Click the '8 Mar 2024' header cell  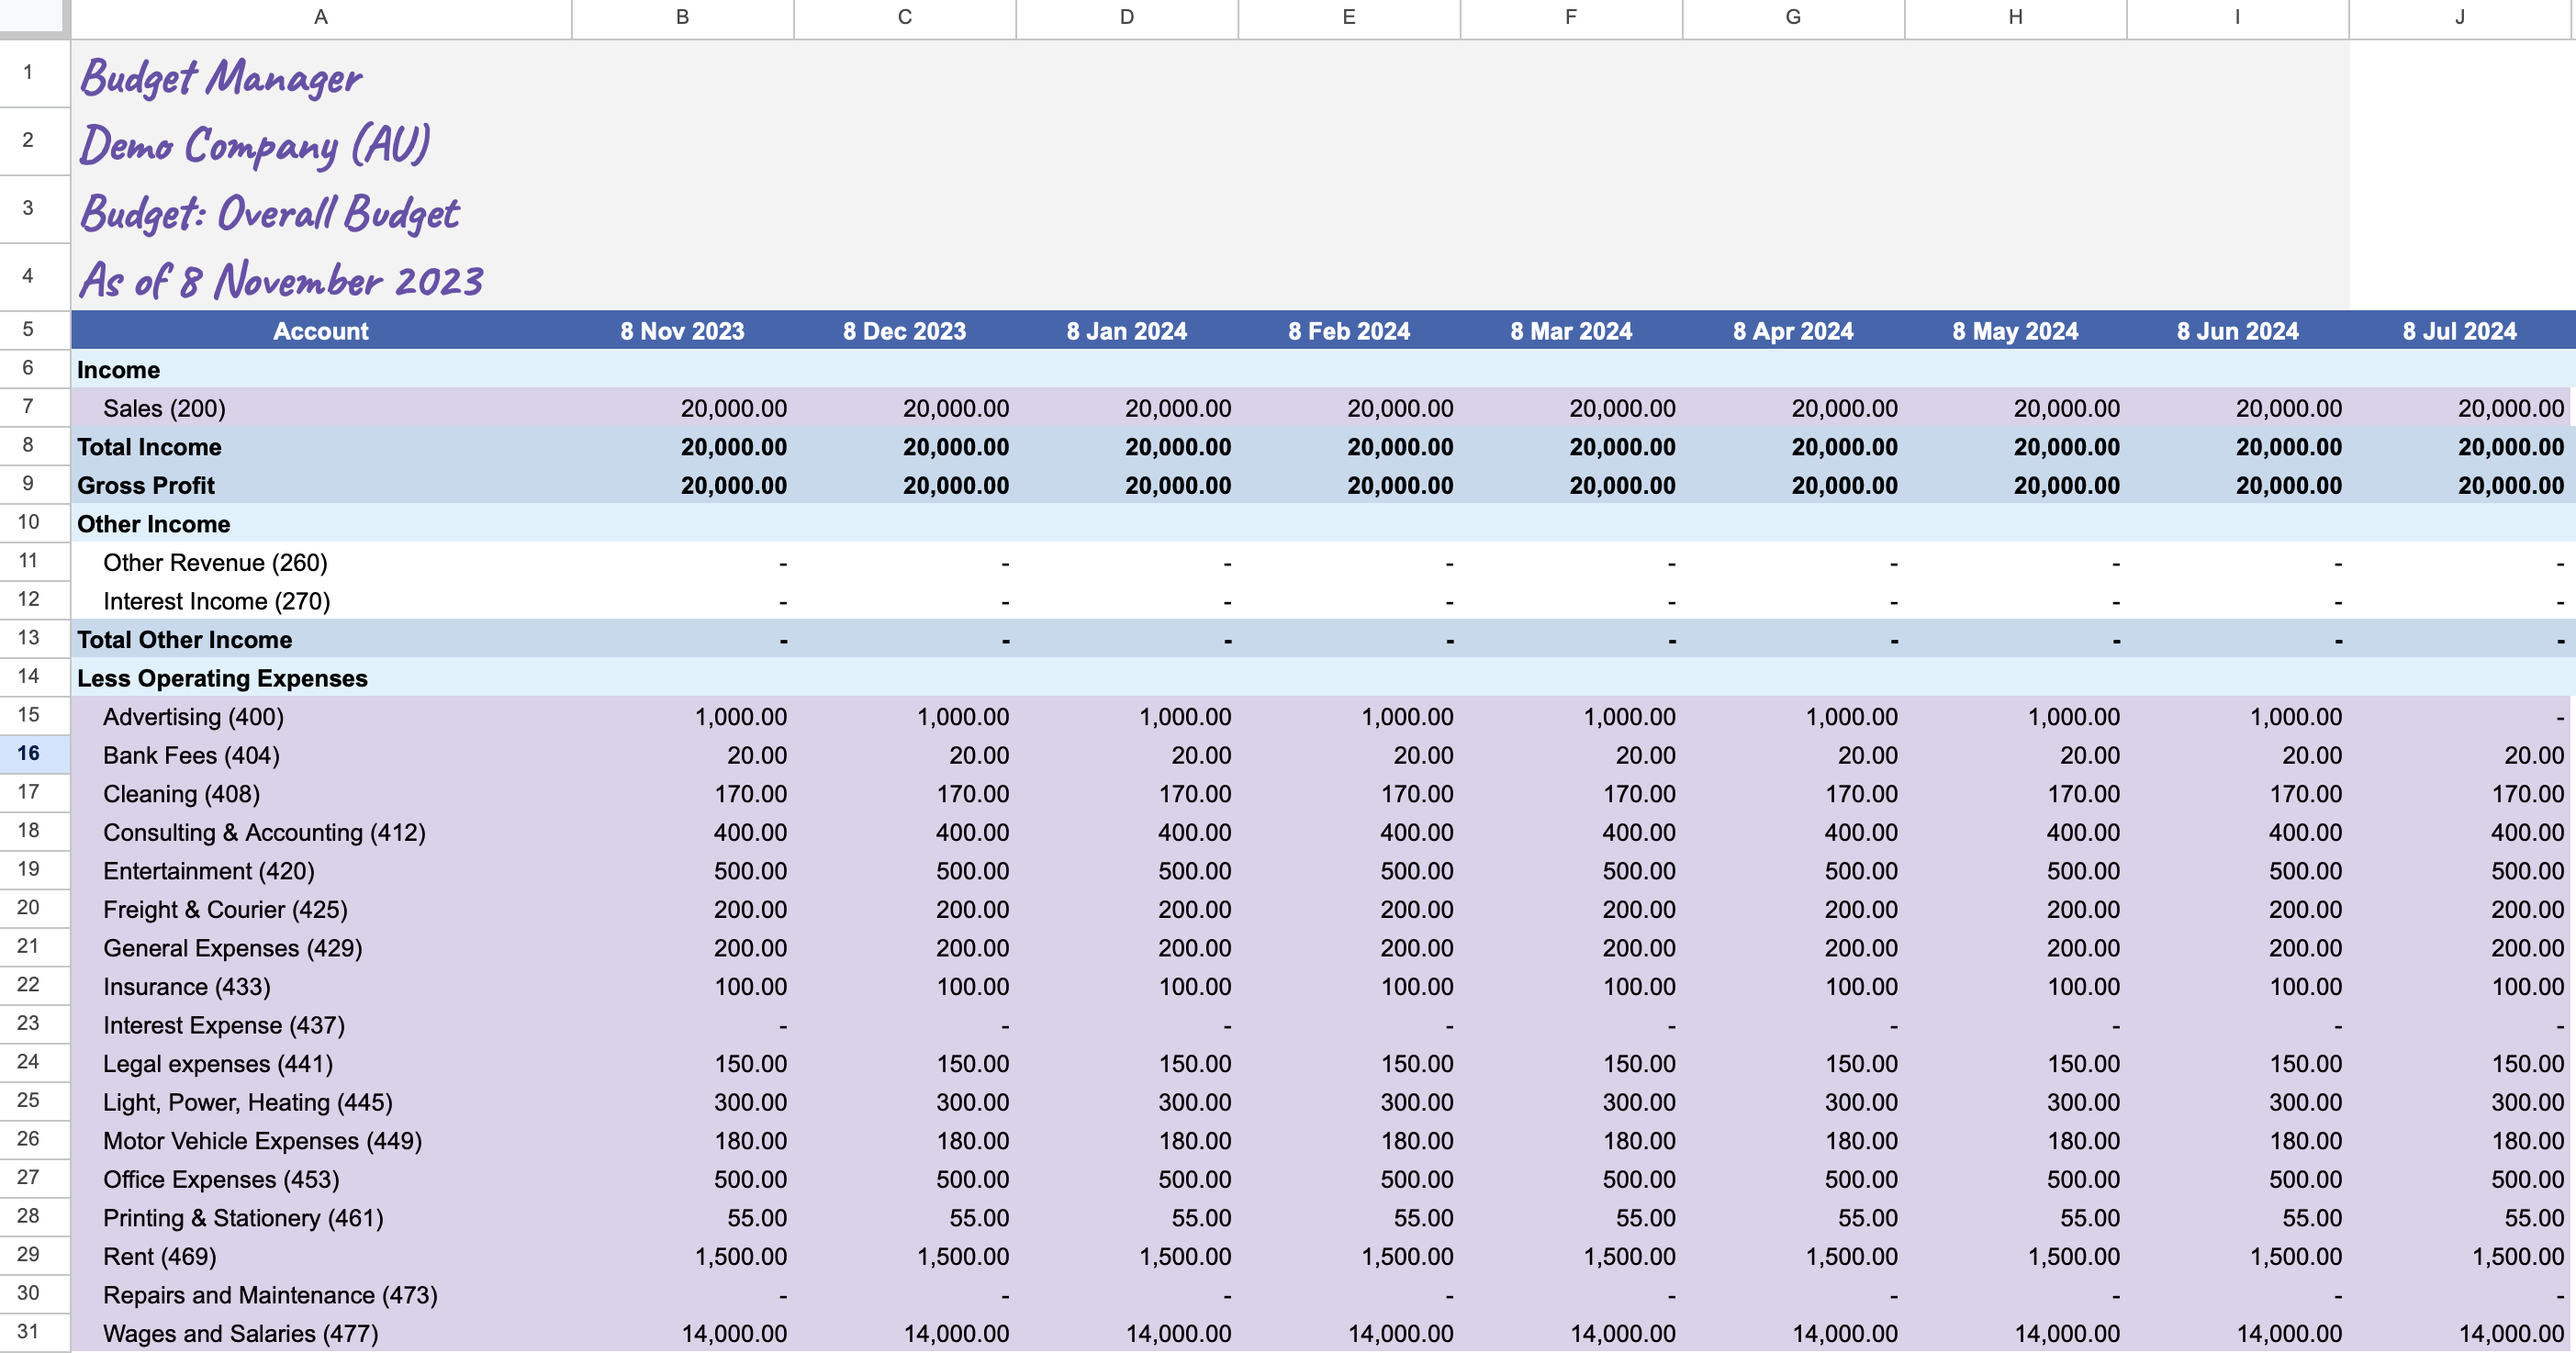coord(1571,331)
